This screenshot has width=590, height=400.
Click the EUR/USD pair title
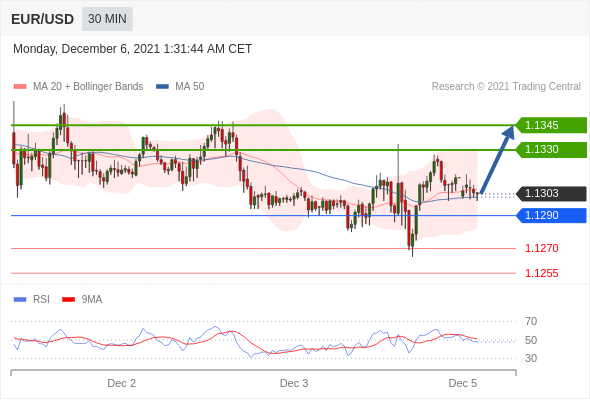(43, 19)
